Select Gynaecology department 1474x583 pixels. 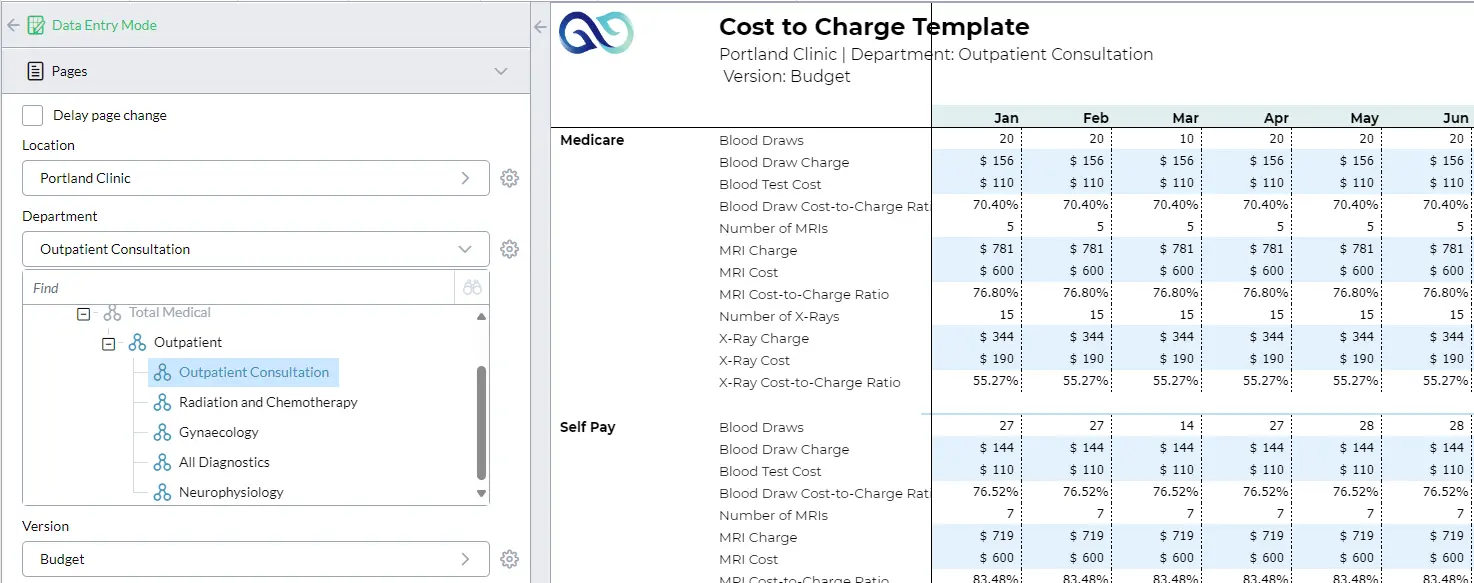[x=219, y=432]
